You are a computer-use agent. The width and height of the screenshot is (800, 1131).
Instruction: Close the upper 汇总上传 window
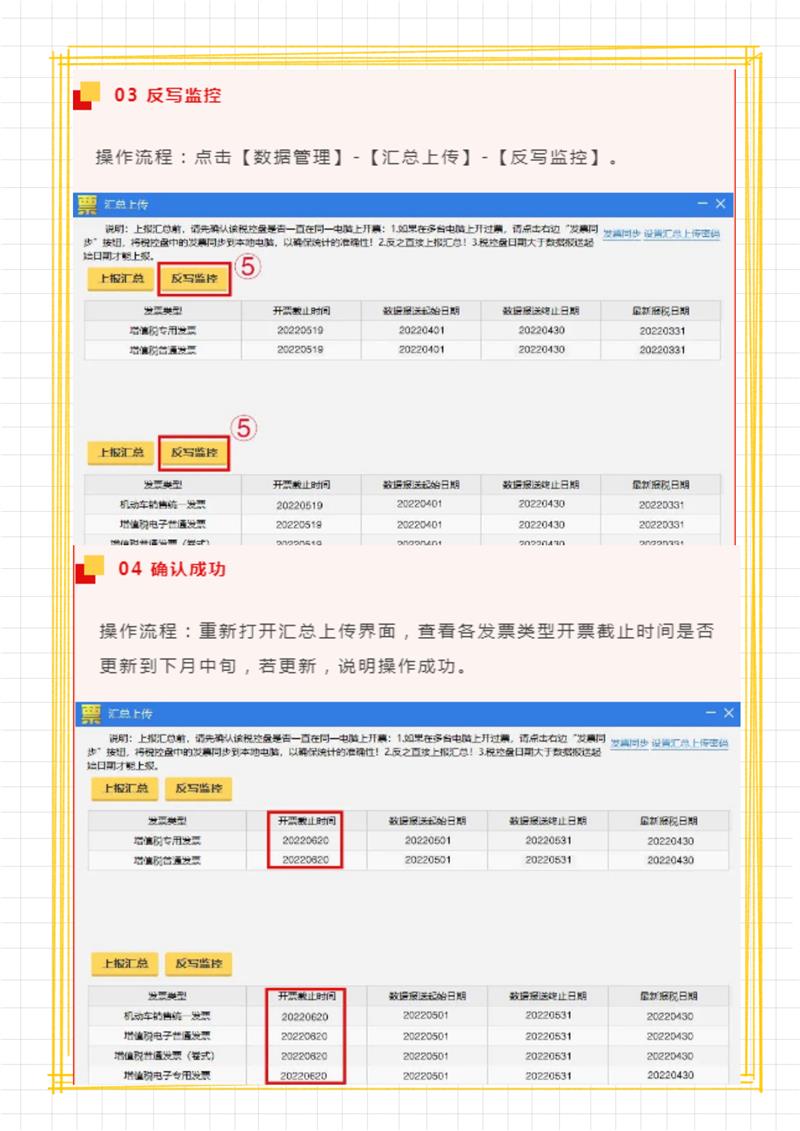[720, 204]
